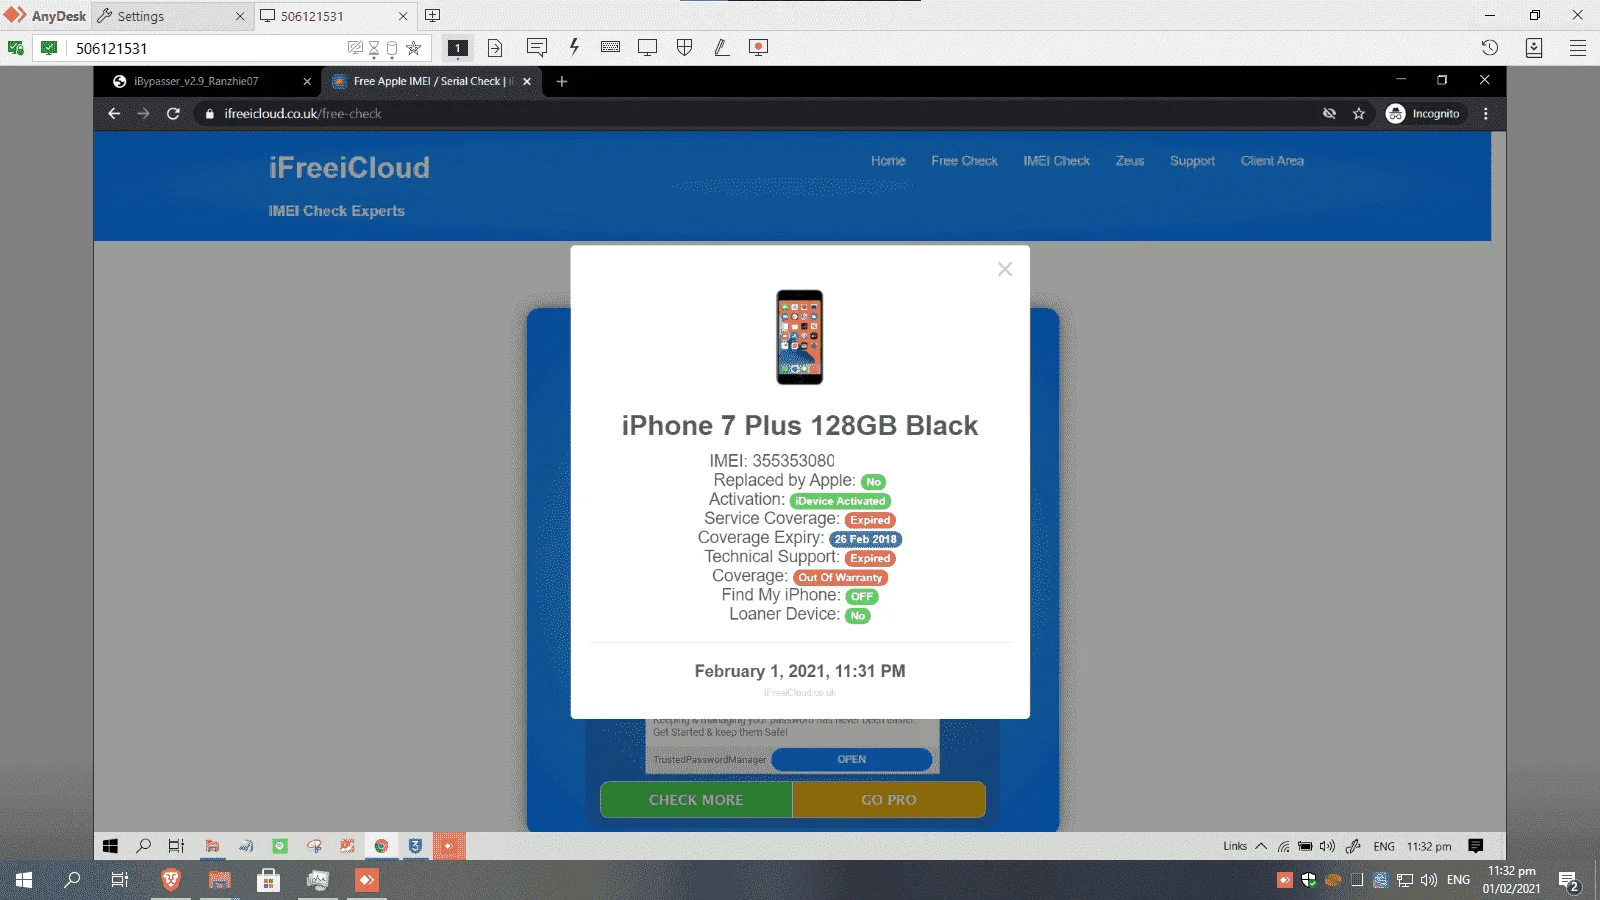Close the iBypasser_v2.9_Ranzhie07 browser tab

click(307, 82)
